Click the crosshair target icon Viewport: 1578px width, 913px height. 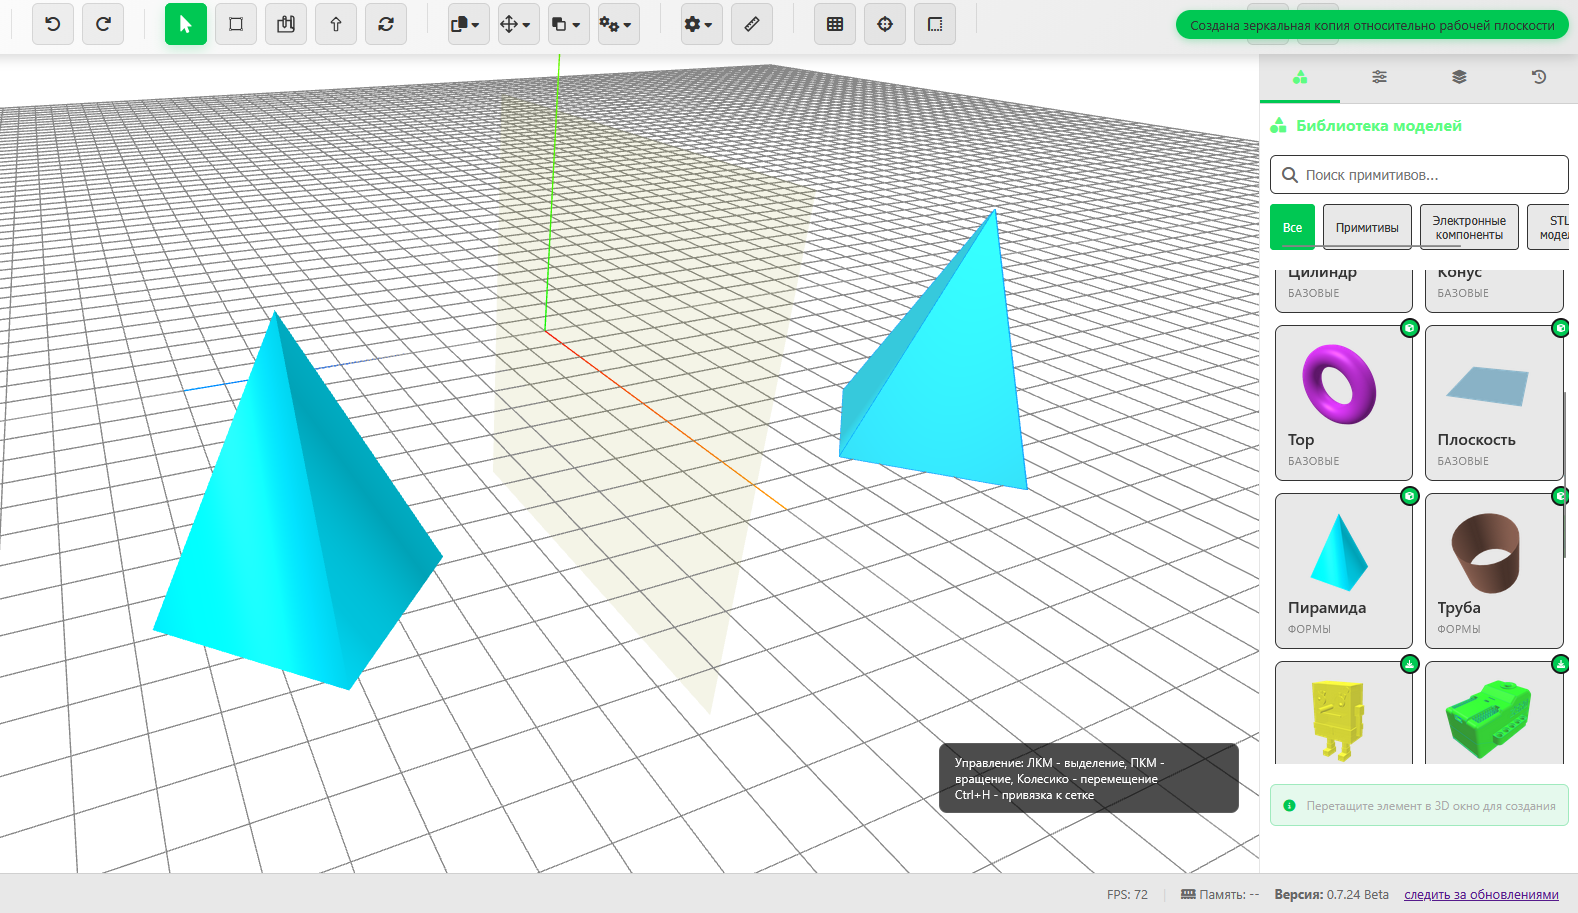pos(885,24)
